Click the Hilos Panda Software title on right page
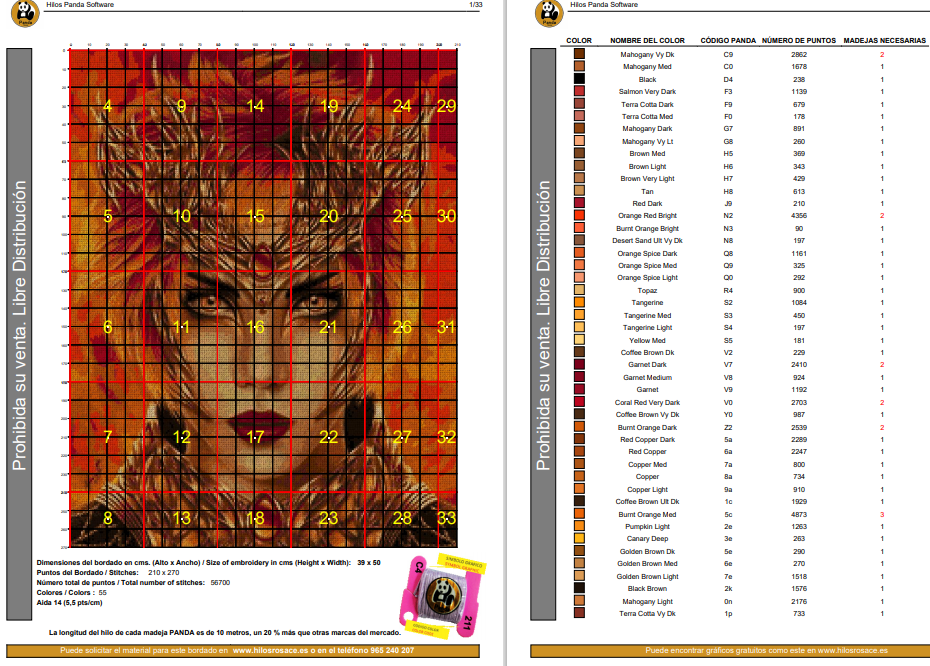This screenshot has width=930, height=666. (604, 4)
